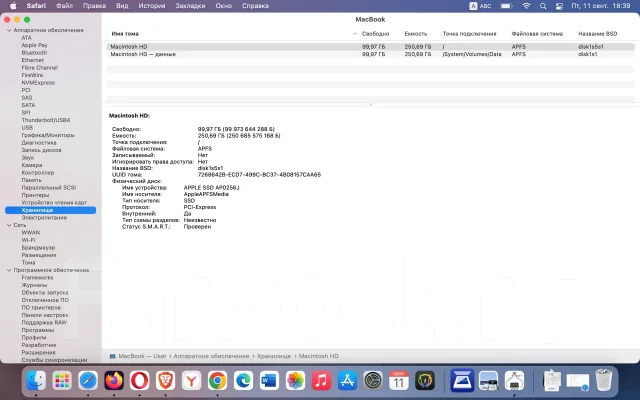Select Графика/Мониторы in the sidebar
This screenshot has width=640, height=400.
48,135
